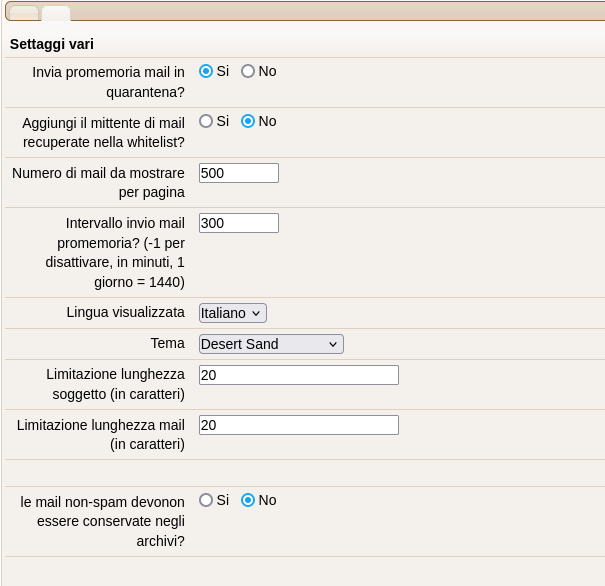Open the Lingua visualizzata dropdown
605x586 pixels.
[x=232, y=313]
